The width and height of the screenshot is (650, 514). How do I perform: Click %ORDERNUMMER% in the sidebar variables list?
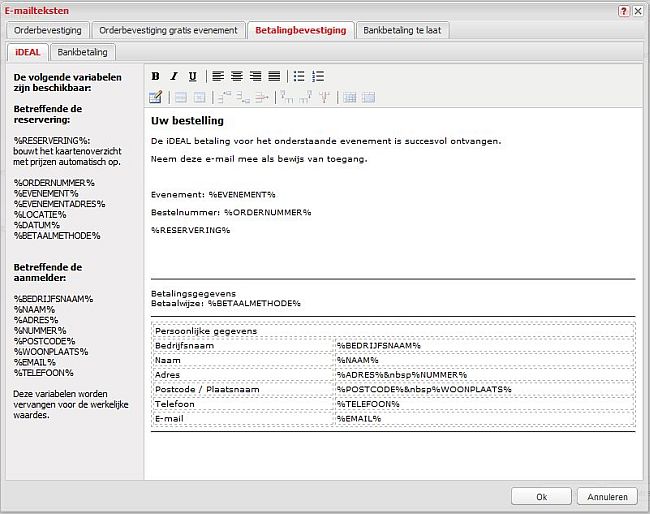pyautogui.click(x=54, y=183)
